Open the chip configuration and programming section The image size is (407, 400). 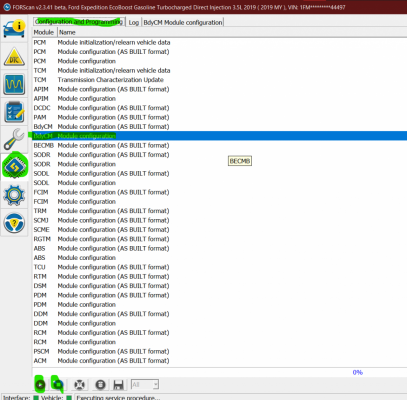tap(14, 167)
